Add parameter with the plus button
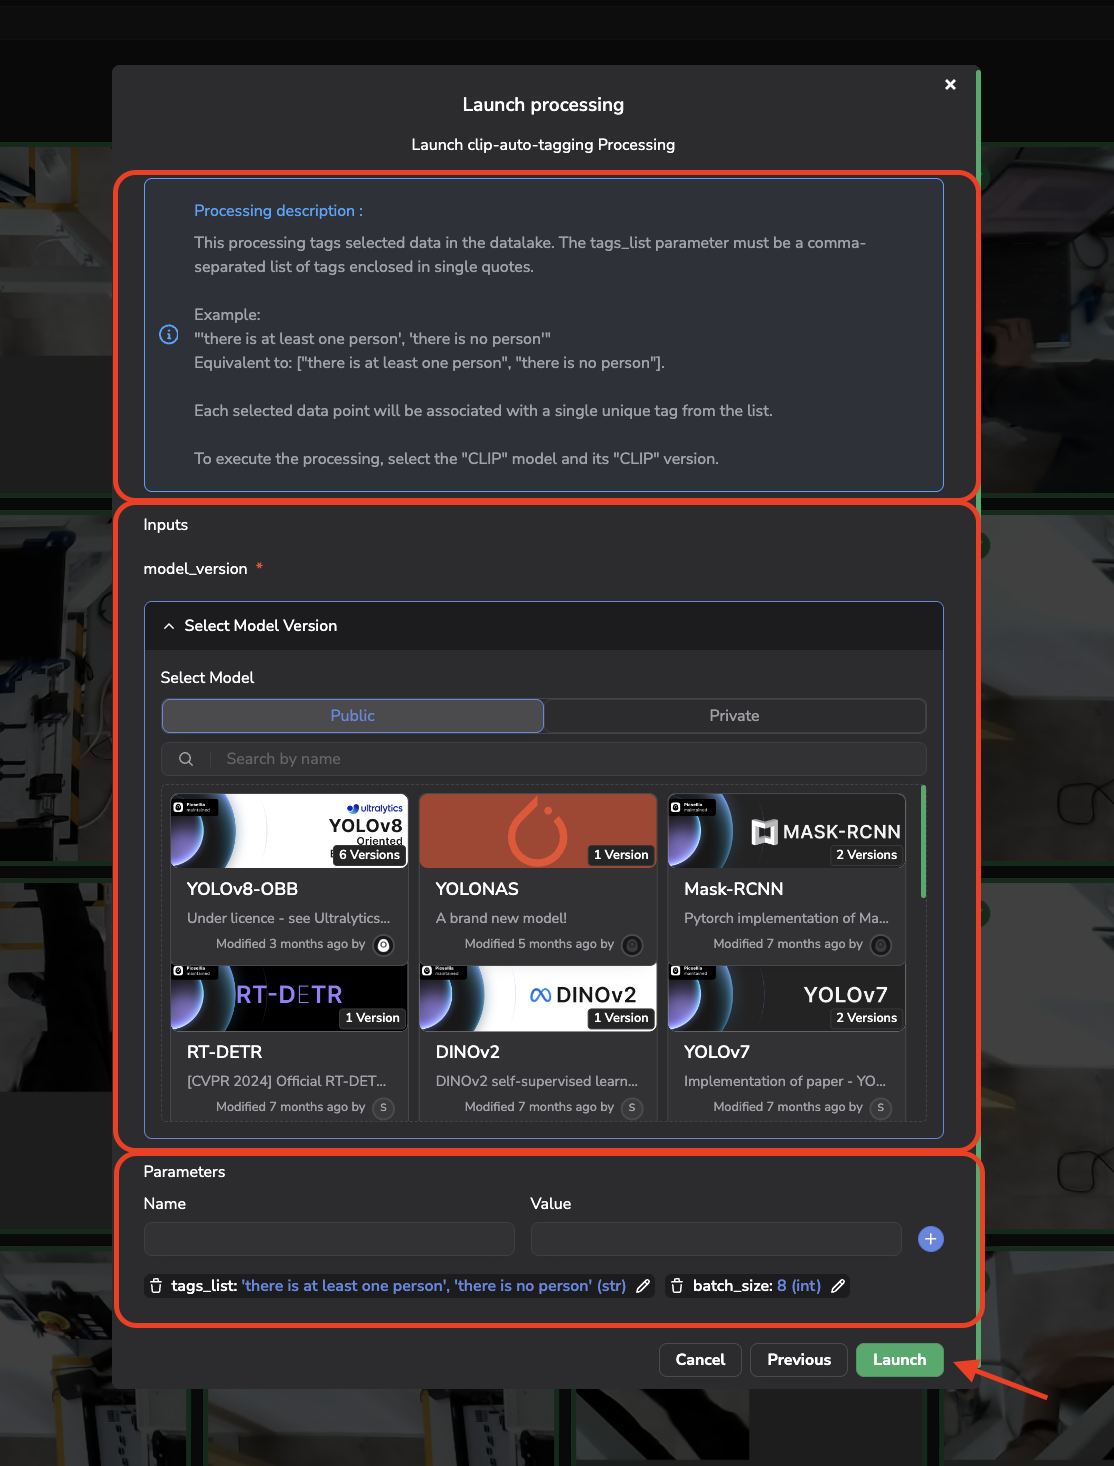 931,1239
